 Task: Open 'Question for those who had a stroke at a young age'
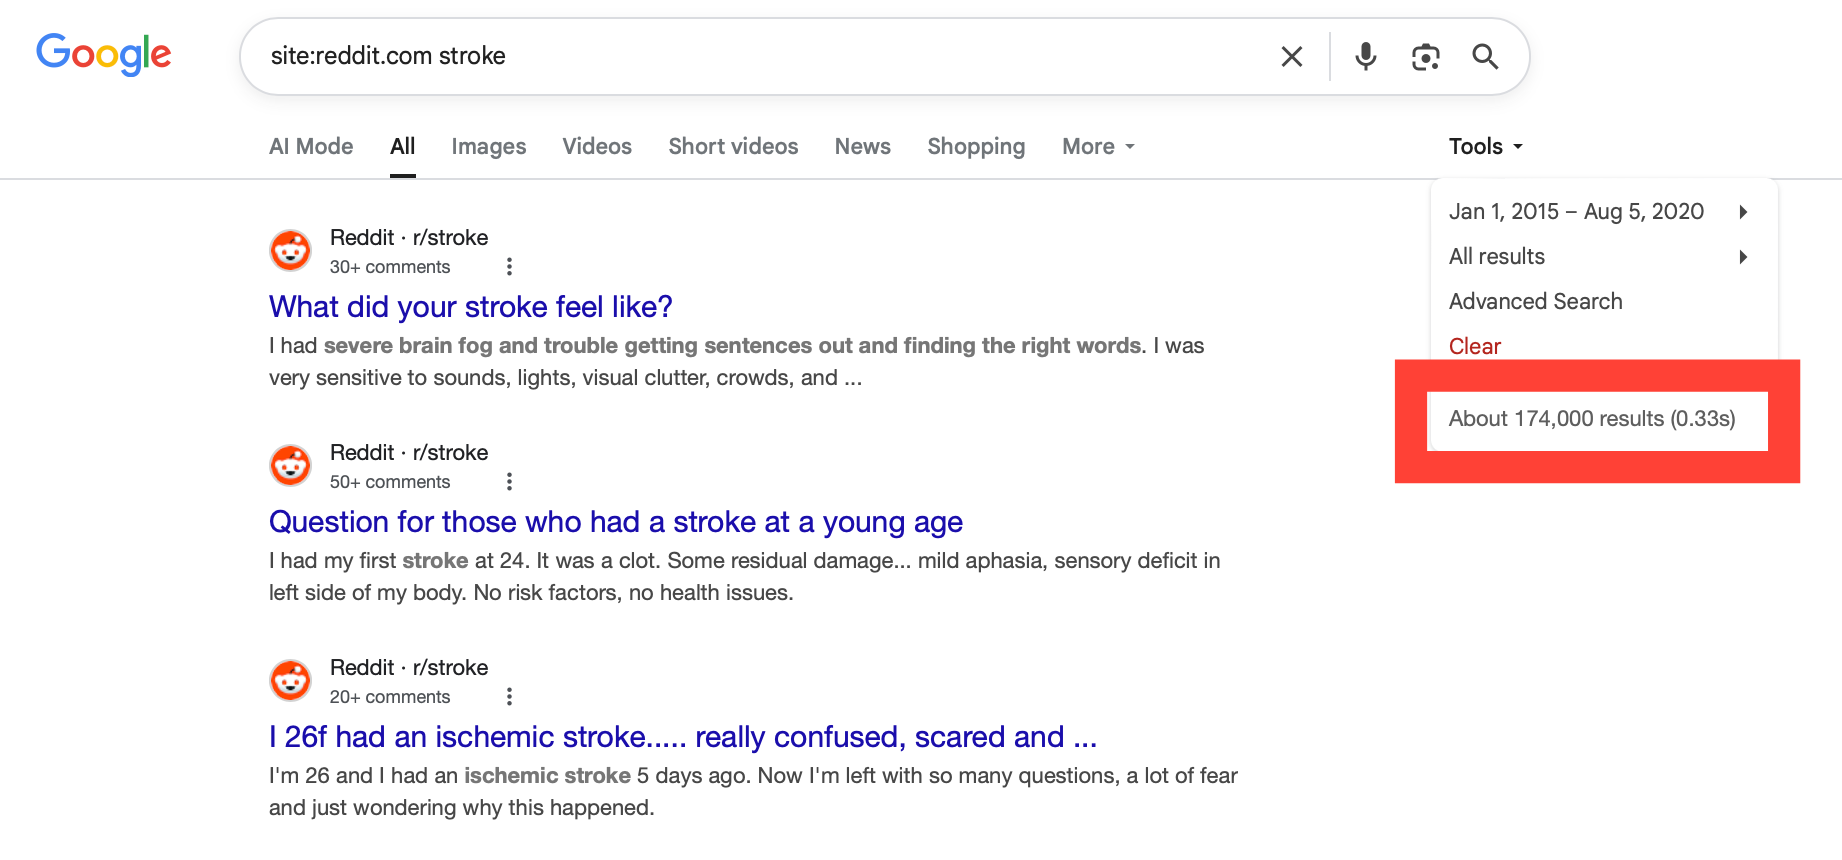coord(616,521)
